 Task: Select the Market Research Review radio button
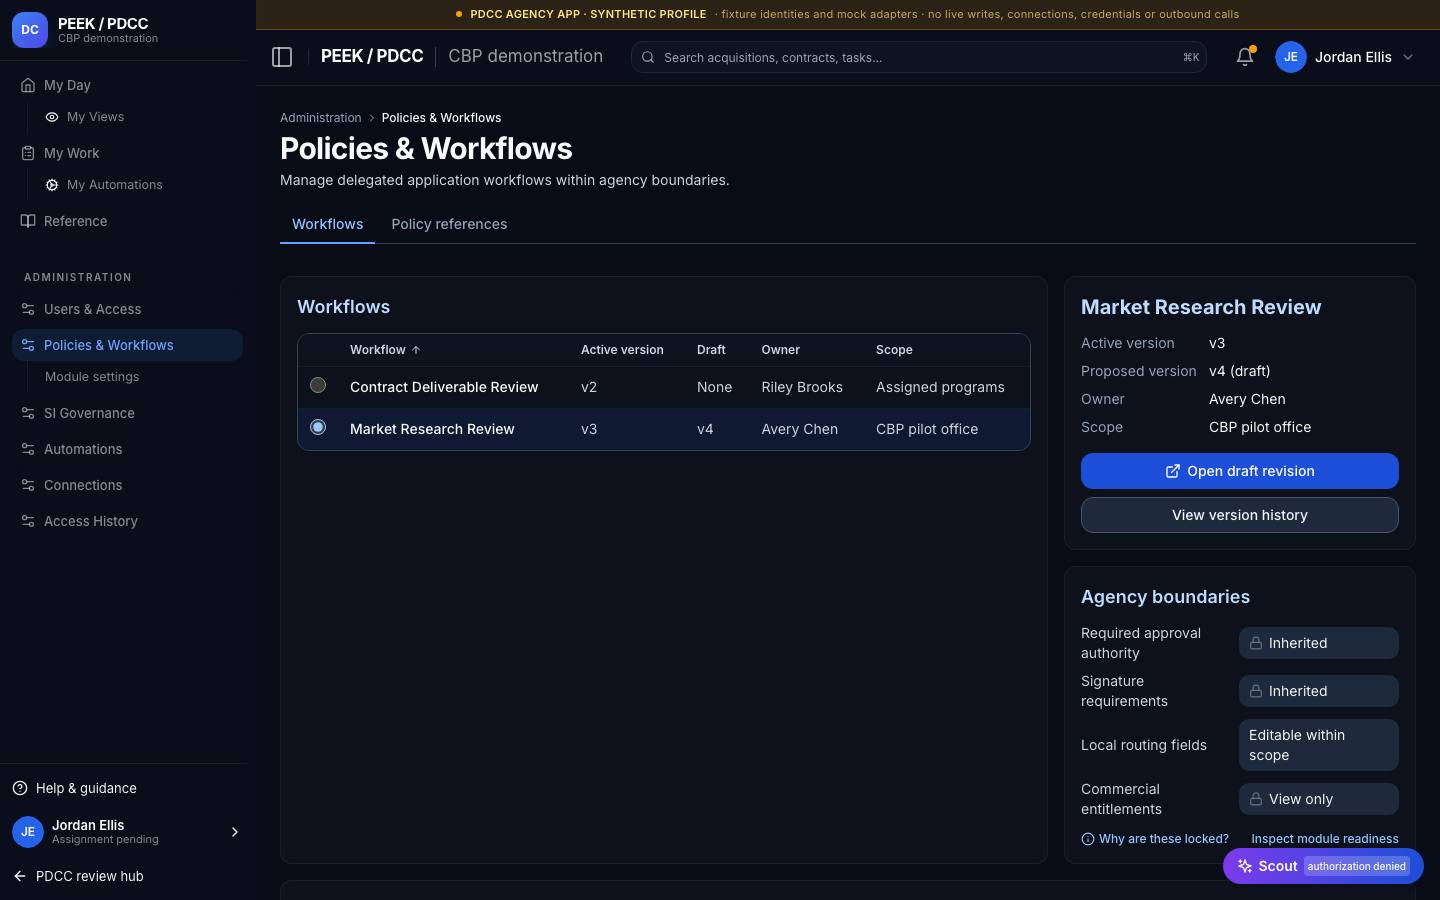[318, 427]
